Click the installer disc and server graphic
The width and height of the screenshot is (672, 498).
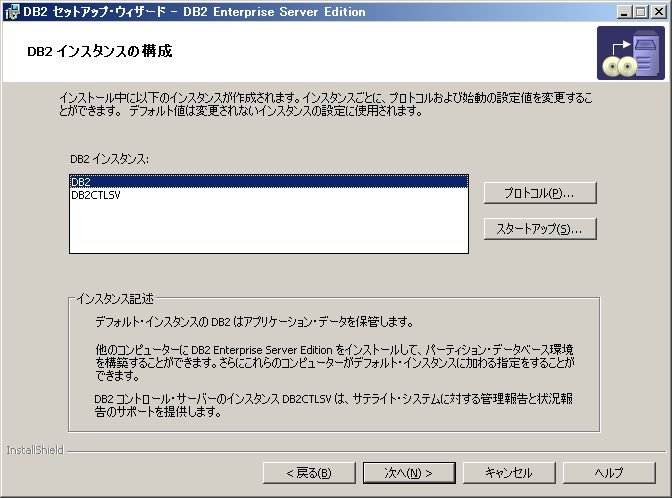coord(631,53)
